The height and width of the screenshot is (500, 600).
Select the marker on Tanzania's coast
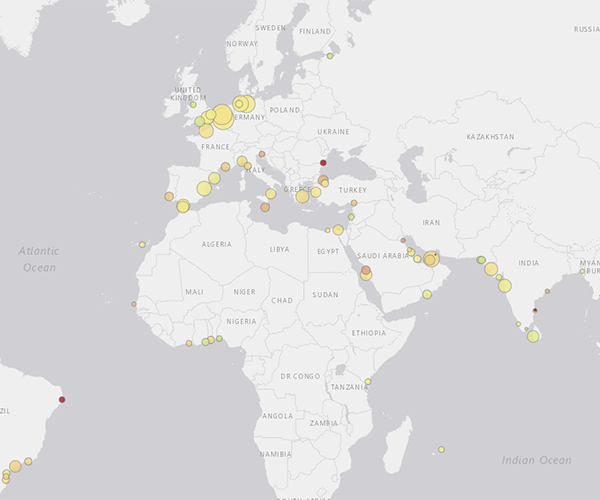(x=368, y=381)
